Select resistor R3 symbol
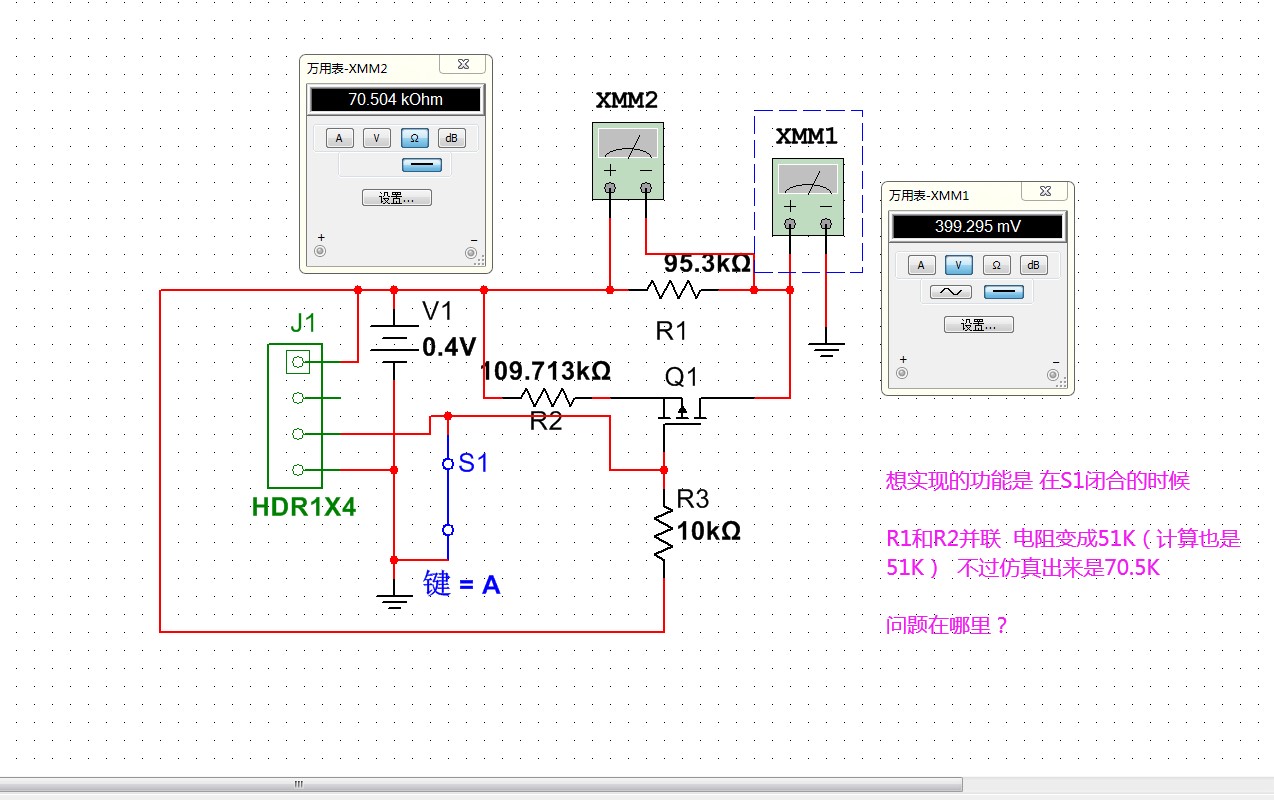Image resolution: width=1274 pixels, height=800 pixels. click(x=664, y=535)
